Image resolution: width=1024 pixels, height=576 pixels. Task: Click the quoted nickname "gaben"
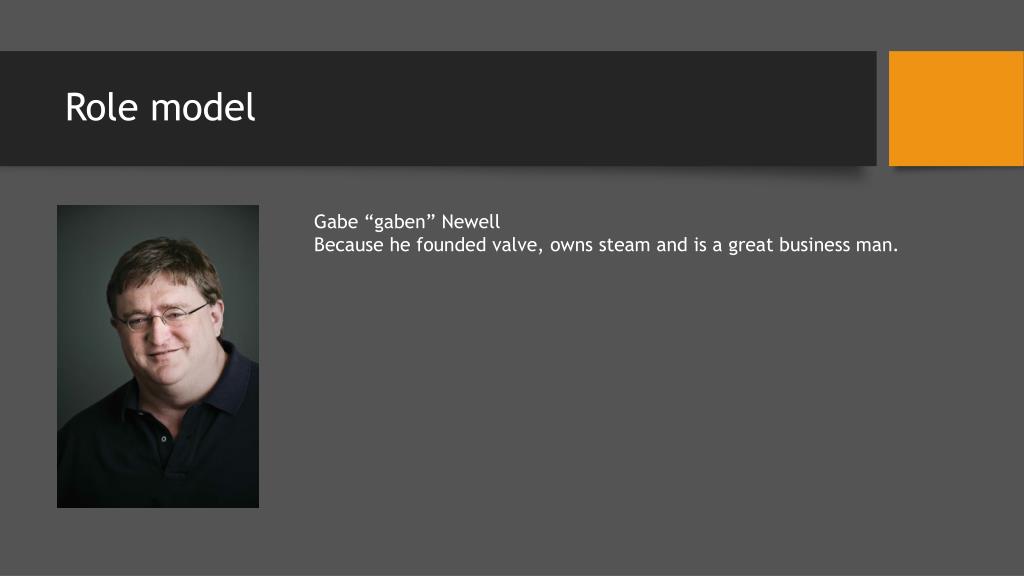coord(400,222)
